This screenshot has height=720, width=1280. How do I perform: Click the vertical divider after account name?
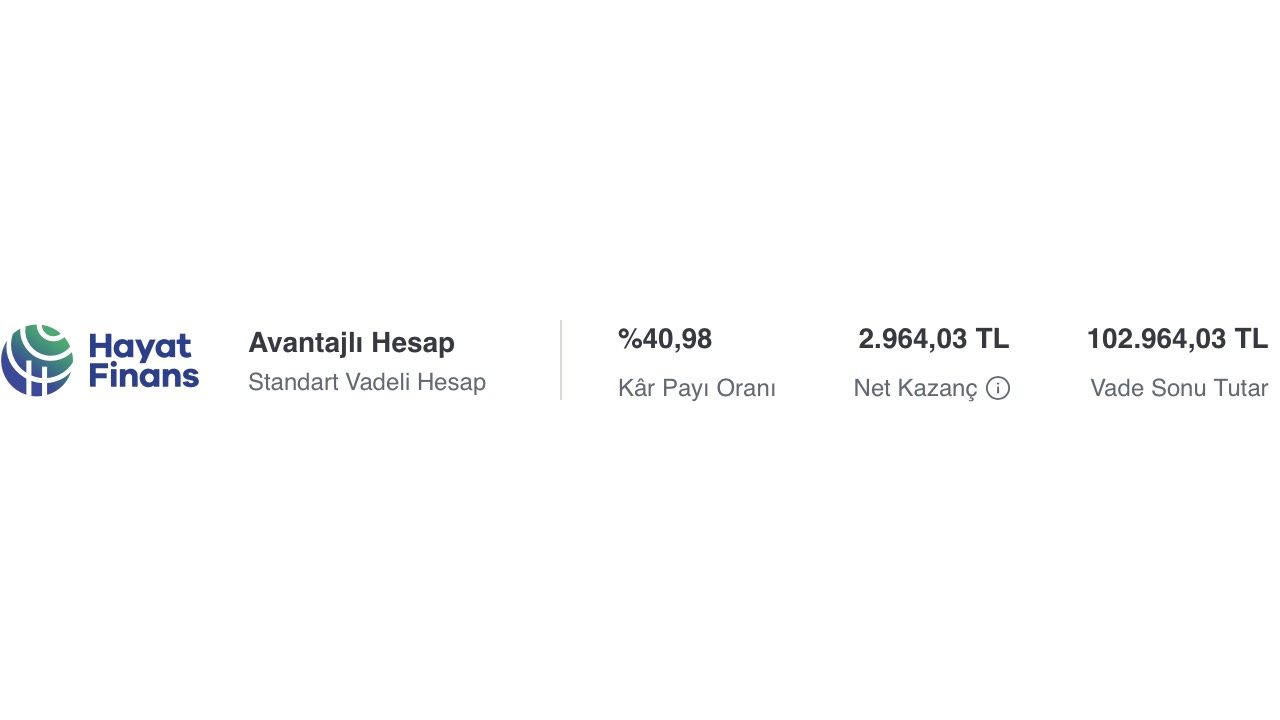561,360
